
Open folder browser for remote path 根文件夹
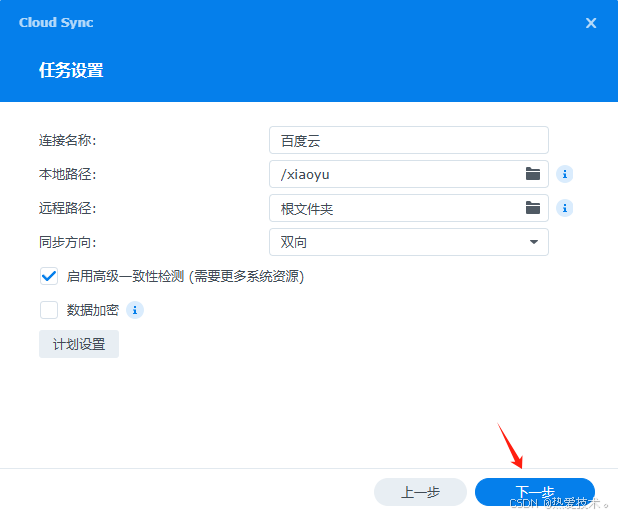pyautogui.click(x=532, y=208)
